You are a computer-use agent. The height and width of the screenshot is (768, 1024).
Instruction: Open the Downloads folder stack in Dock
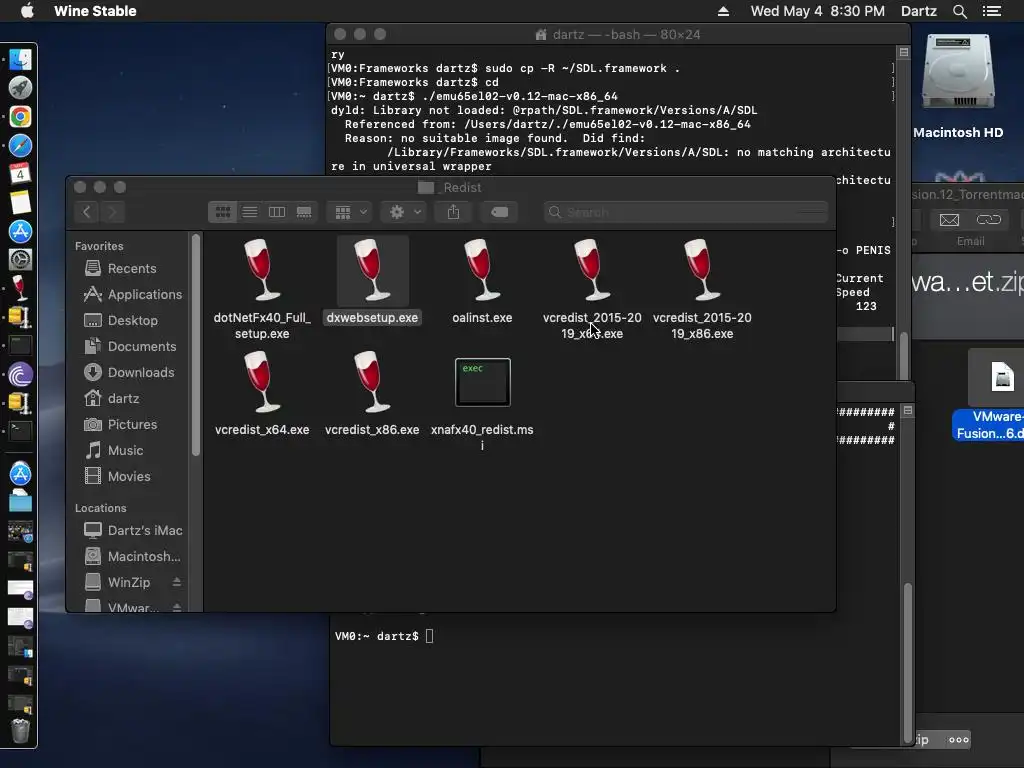click(20, 502)
